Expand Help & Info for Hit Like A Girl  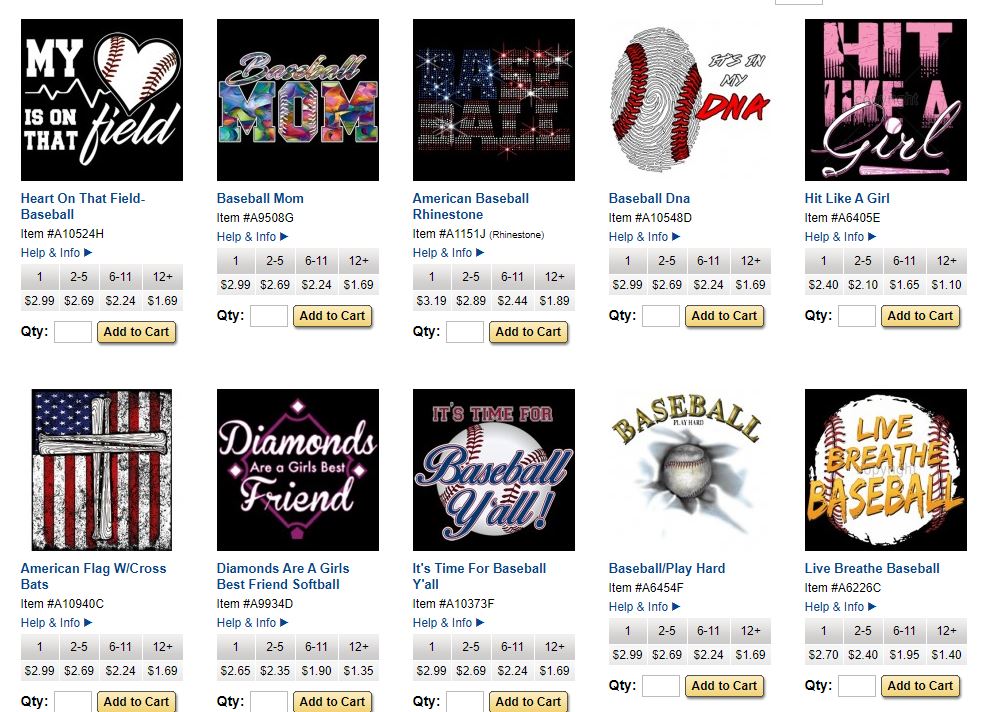tap(841, 236)
